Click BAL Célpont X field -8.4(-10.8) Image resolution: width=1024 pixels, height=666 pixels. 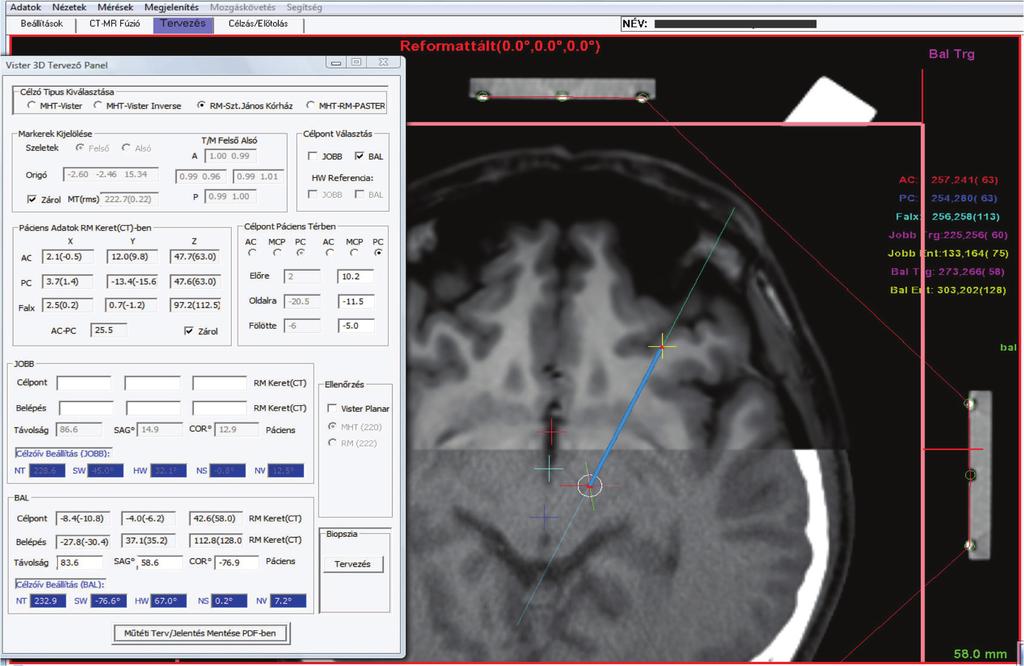point(82,518)
